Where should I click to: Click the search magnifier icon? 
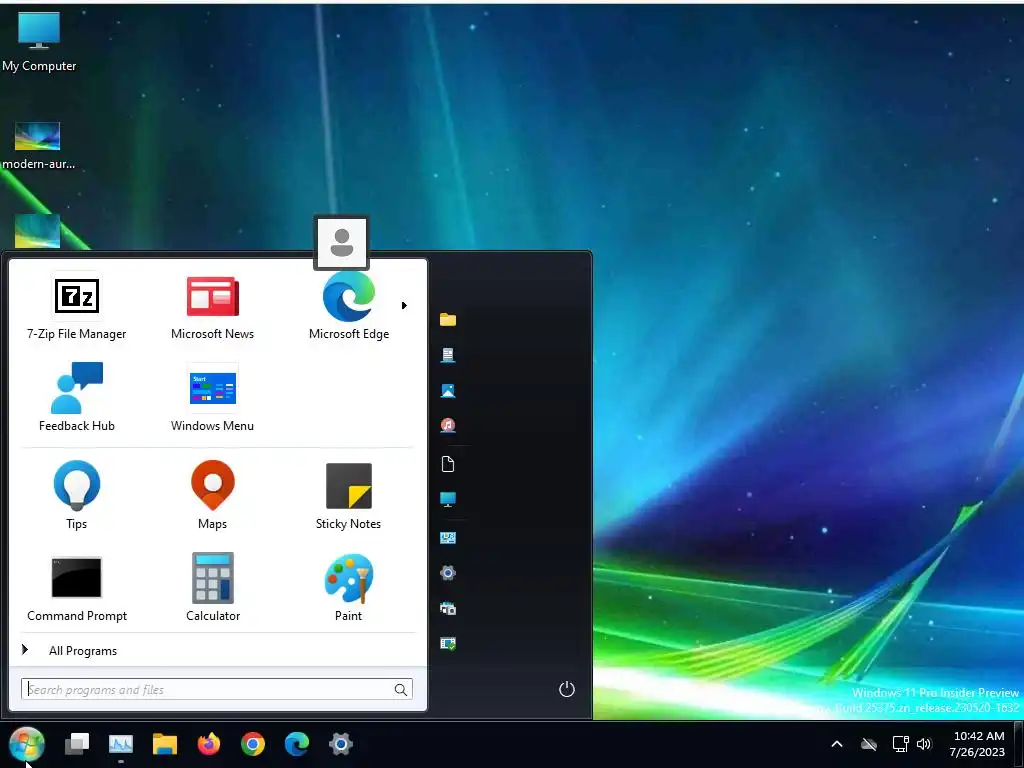coord(401,690)
